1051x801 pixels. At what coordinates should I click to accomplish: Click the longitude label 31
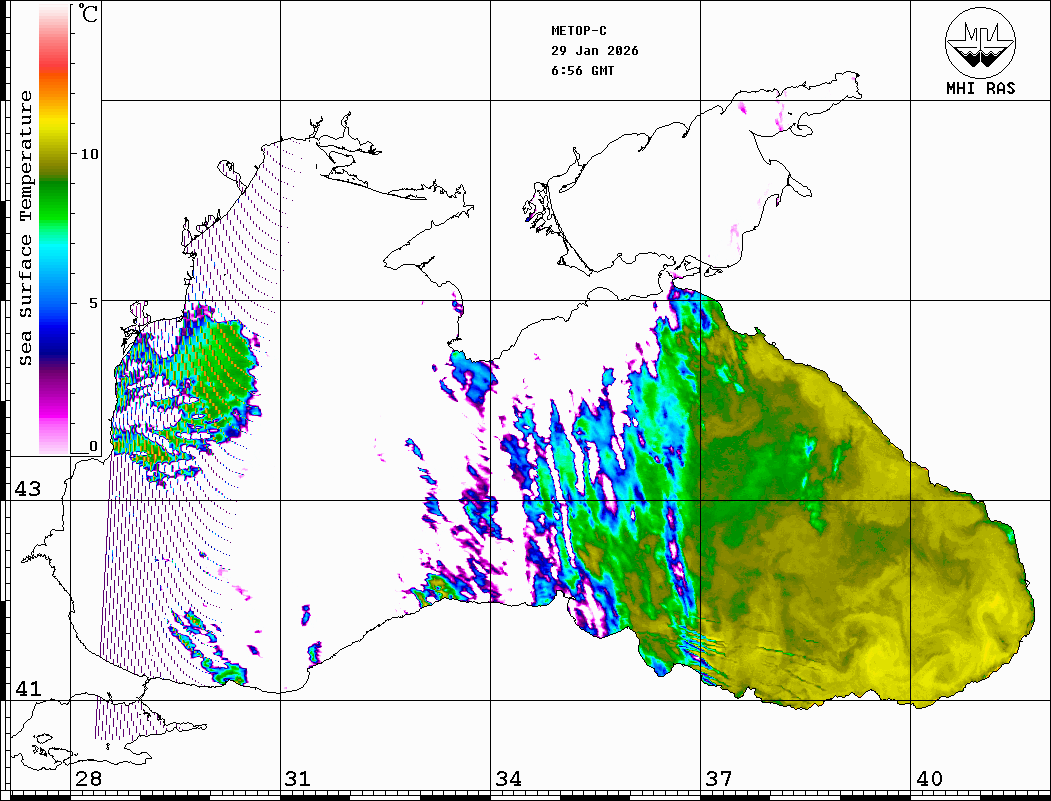click(x=297, y=779)
